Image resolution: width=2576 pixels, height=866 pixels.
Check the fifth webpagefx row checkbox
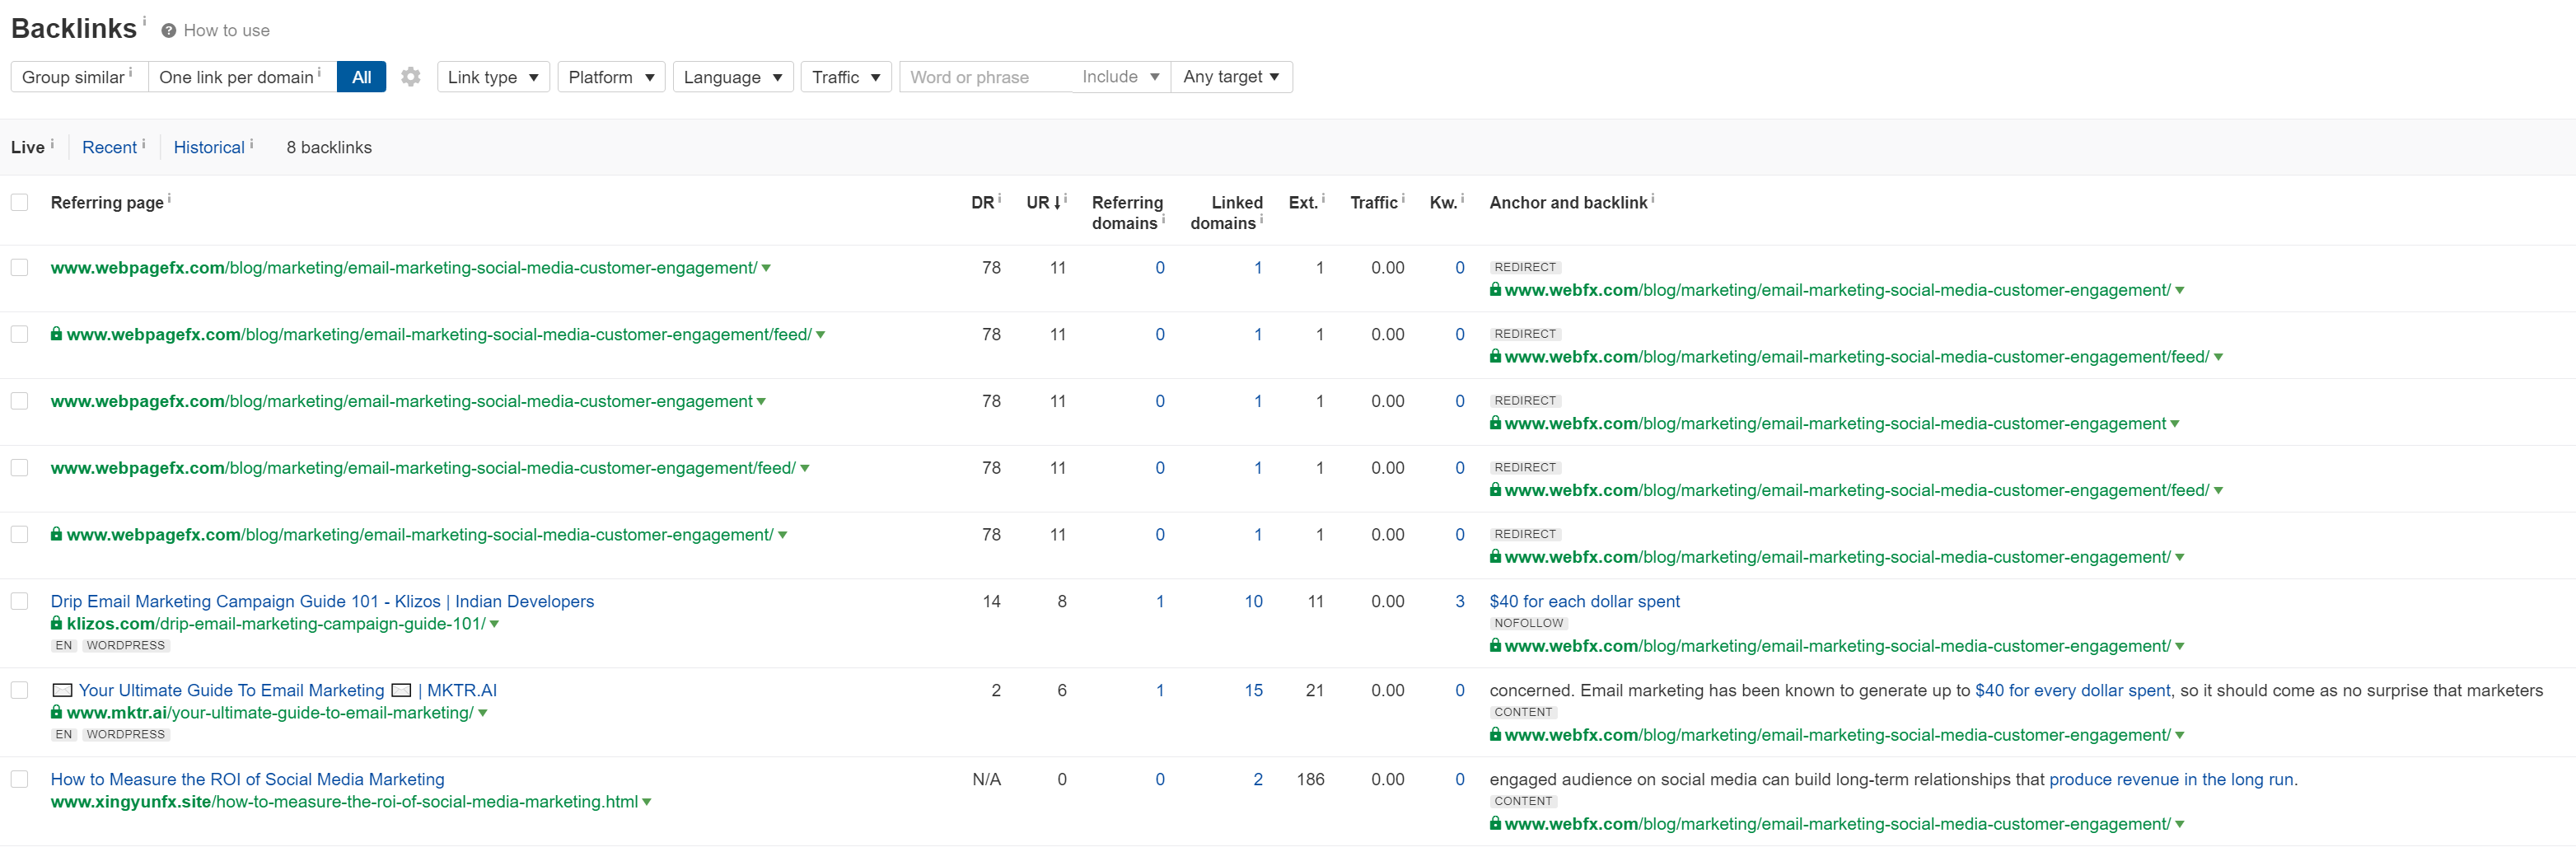point(19,535)
